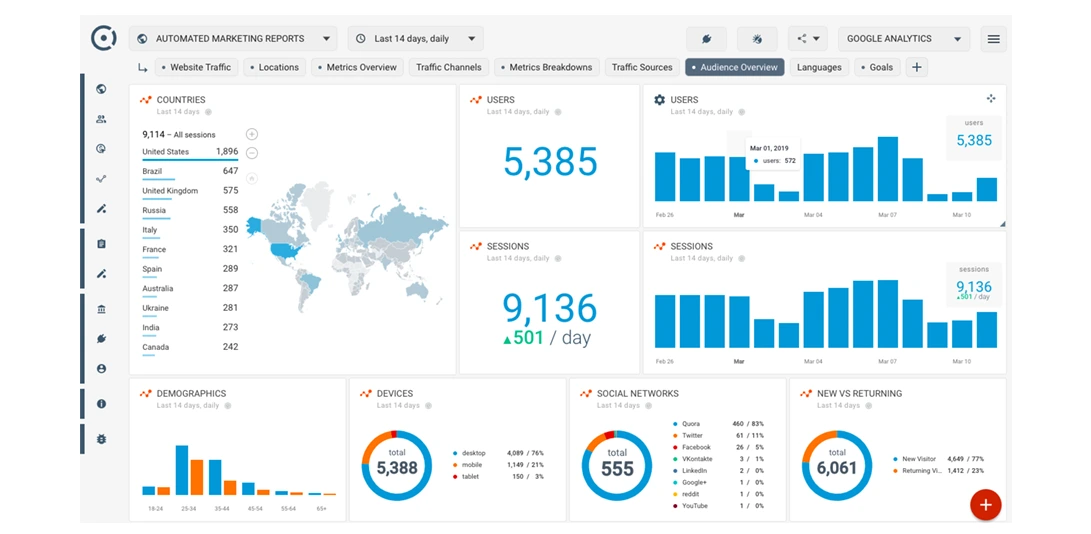Open the Languages tab
Screen dimensions: 1091x534
tap(819, 67)
